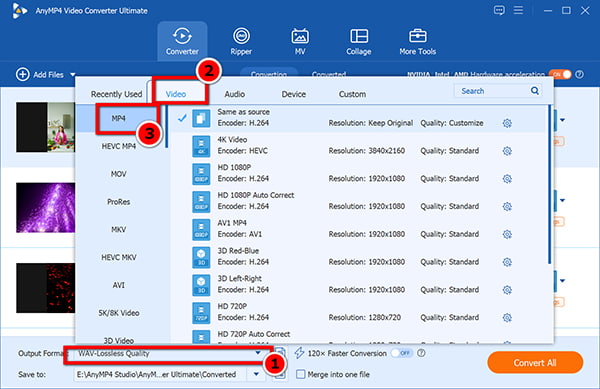This screenshot has height=389, width=600.
Task: Expand Add Files dropdown arrow
Action: 72,75
